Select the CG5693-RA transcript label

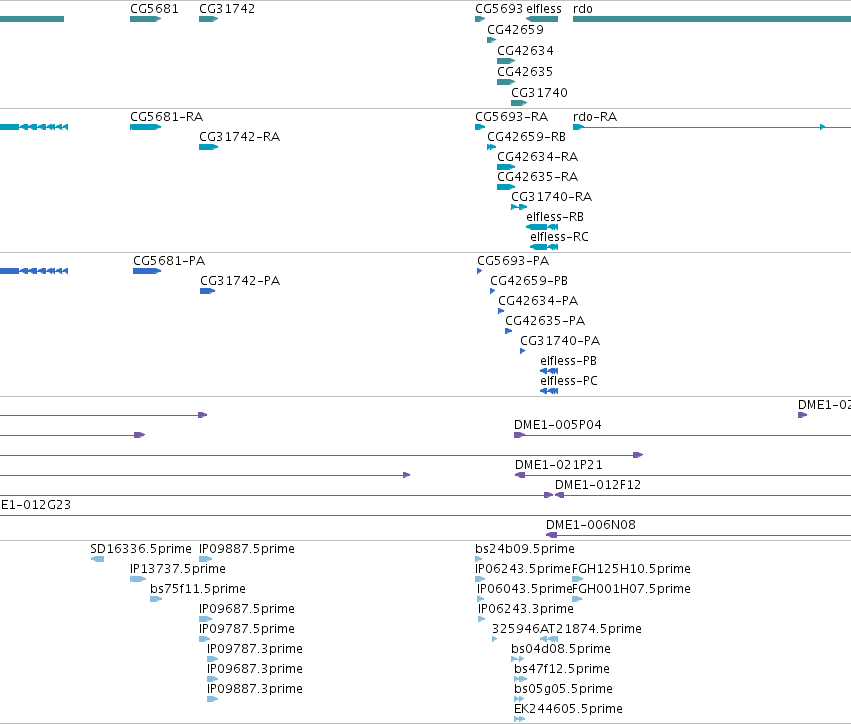(x=511, y=117)
